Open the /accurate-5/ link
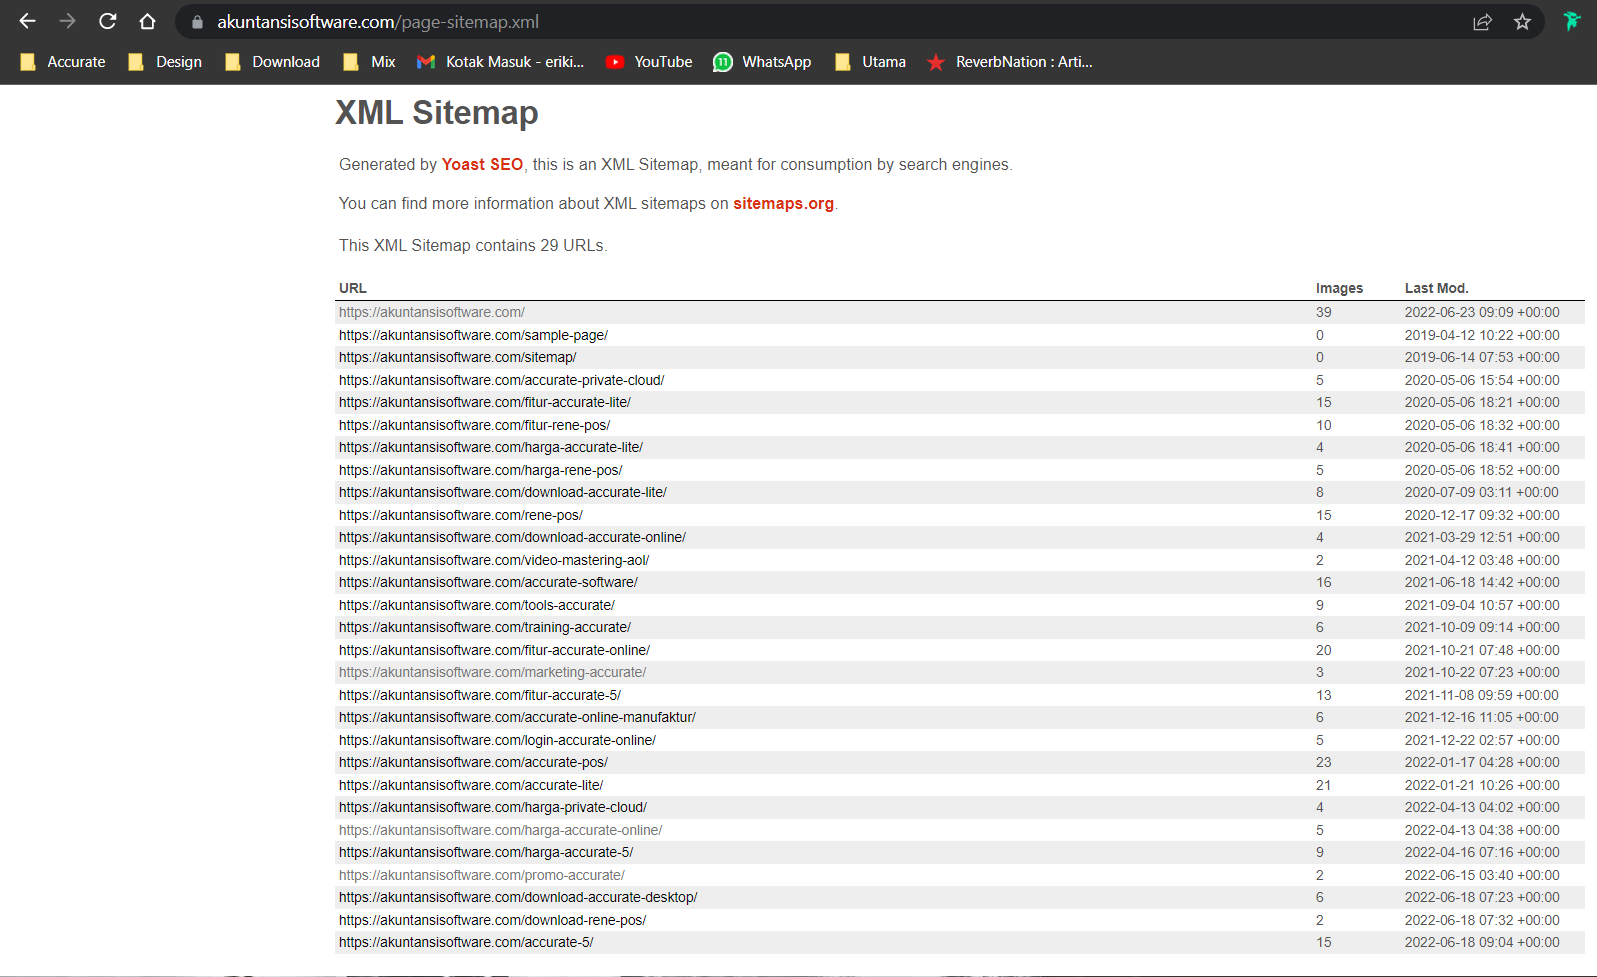Screen dimensions: 1597x977 click(466, 943)
